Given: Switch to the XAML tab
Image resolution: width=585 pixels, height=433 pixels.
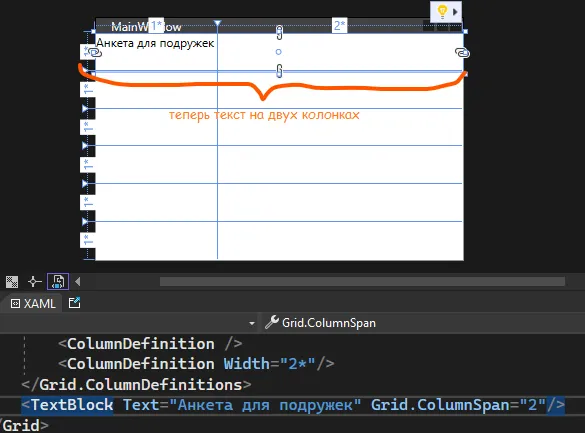Looking at the screenshot, I should point(33,304).
